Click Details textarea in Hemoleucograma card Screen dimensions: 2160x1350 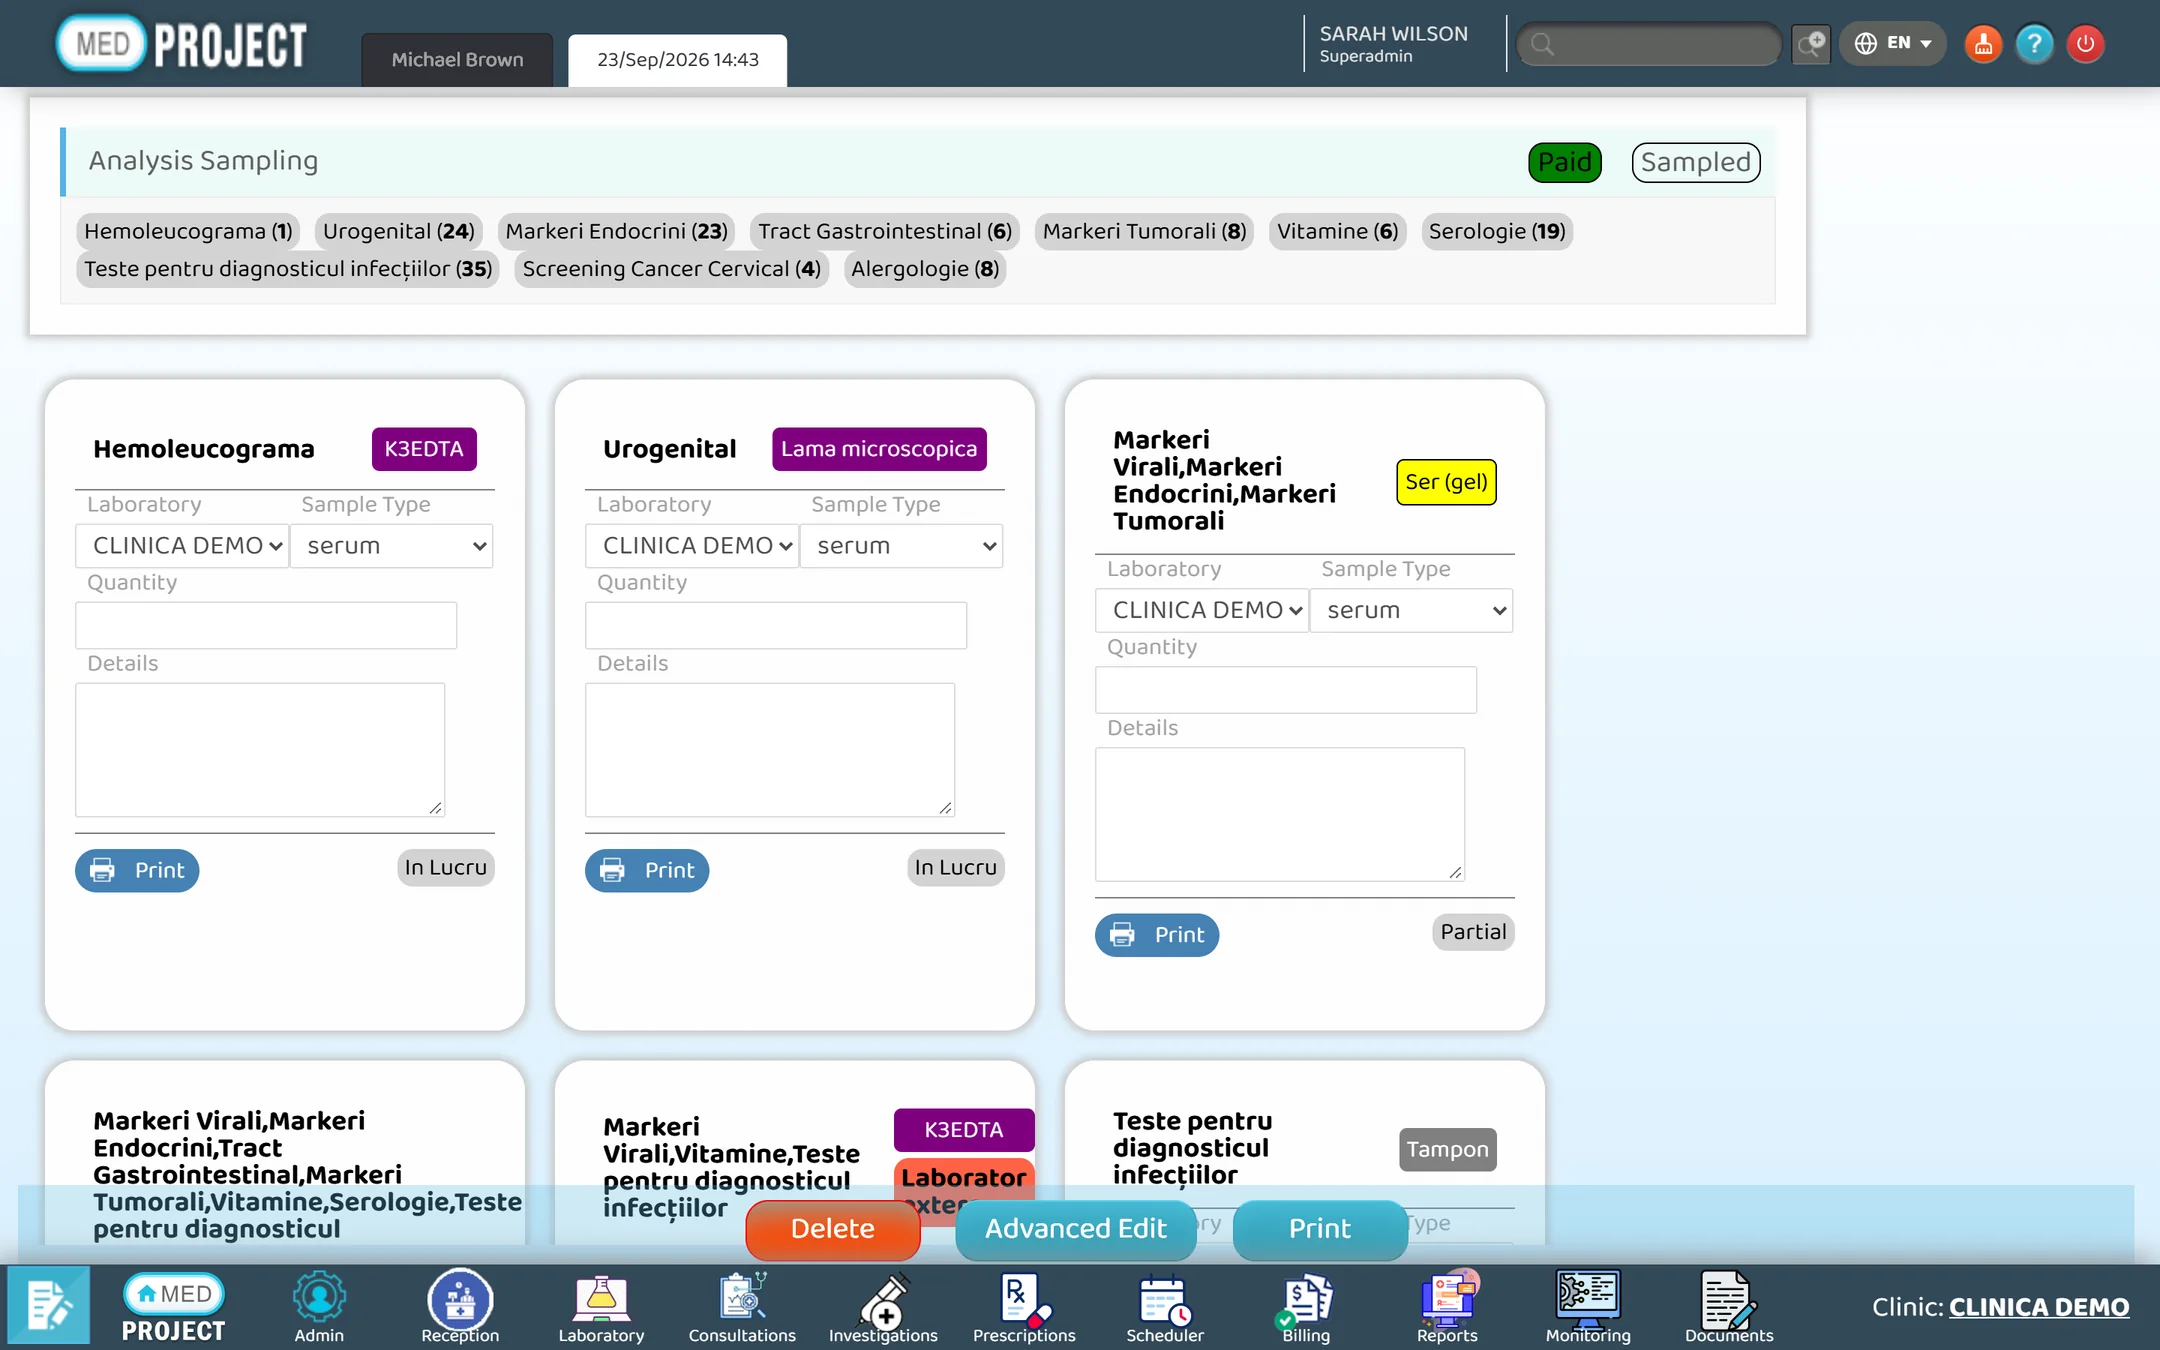pyautogui.click(x=260, y=750)
